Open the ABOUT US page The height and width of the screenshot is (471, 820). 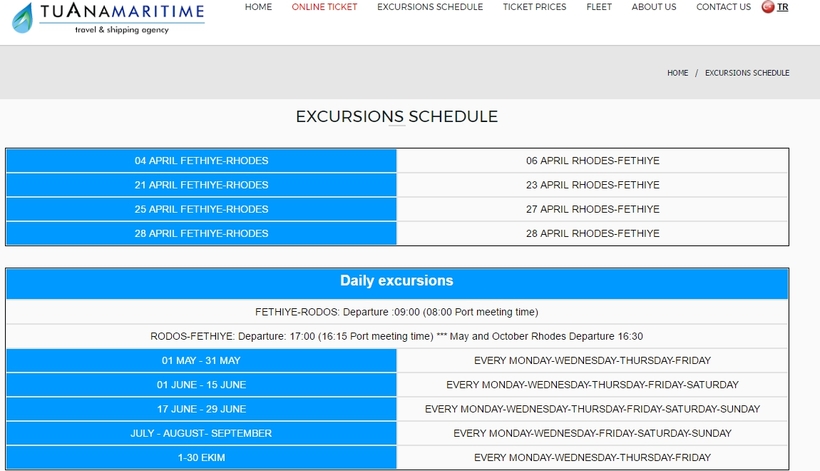(654, 7)
